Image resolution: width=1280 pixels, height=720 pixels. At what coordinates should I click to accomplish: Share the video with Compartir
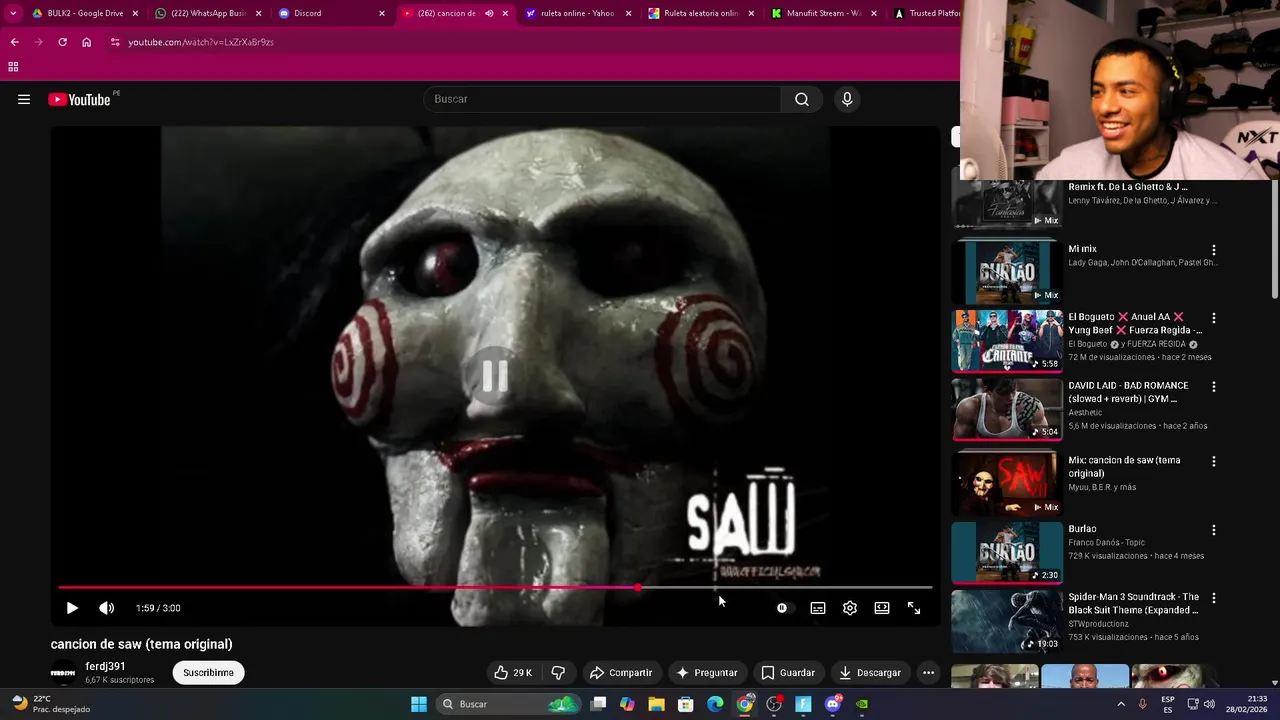[x=620, y=673]
